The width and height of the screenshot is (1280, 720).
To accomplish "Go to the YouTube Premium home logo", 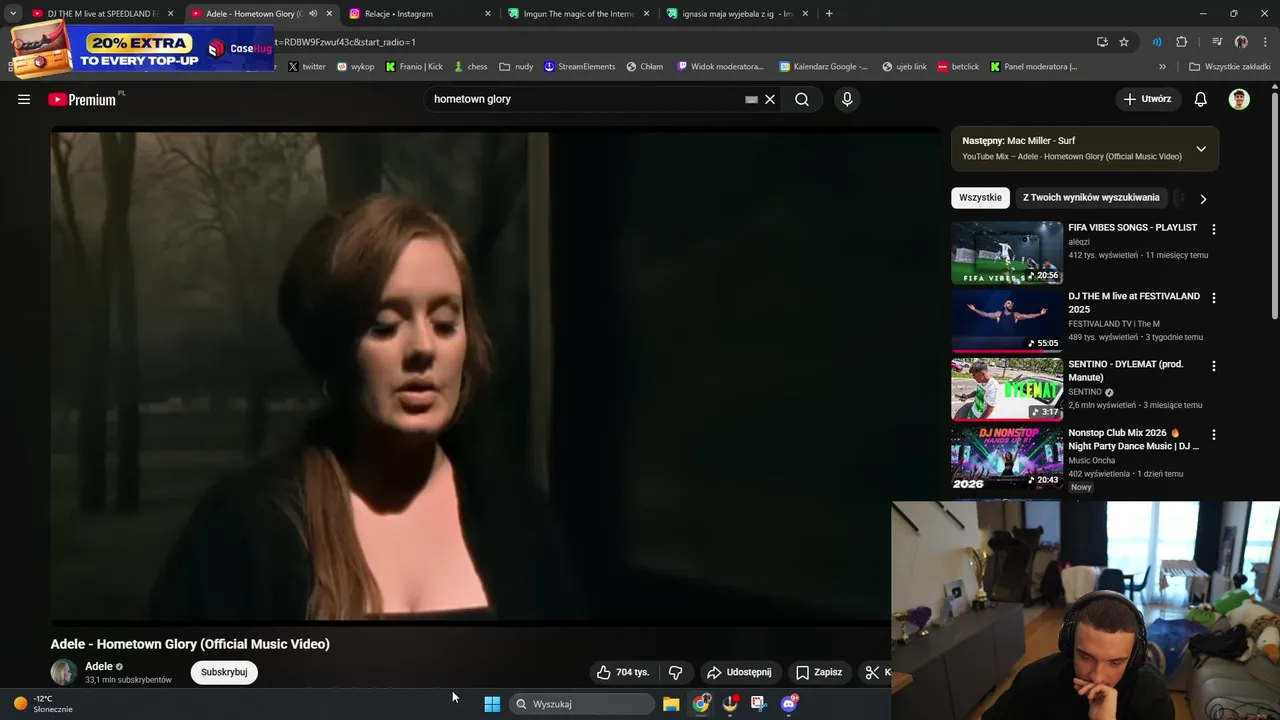I will (81, 99).
